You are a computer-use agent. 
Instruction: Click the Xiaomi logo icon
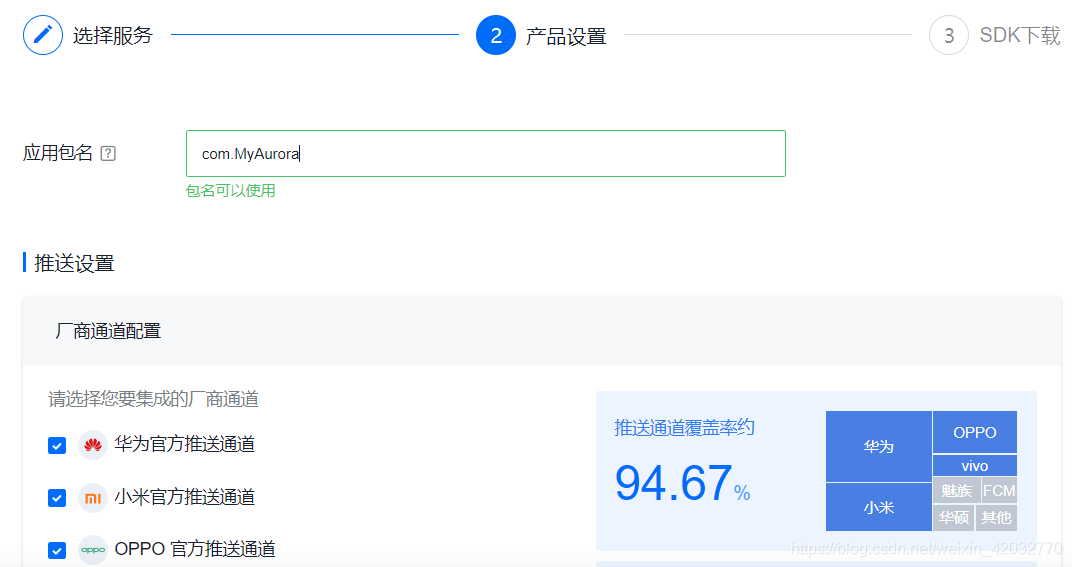tap(93, 498)
